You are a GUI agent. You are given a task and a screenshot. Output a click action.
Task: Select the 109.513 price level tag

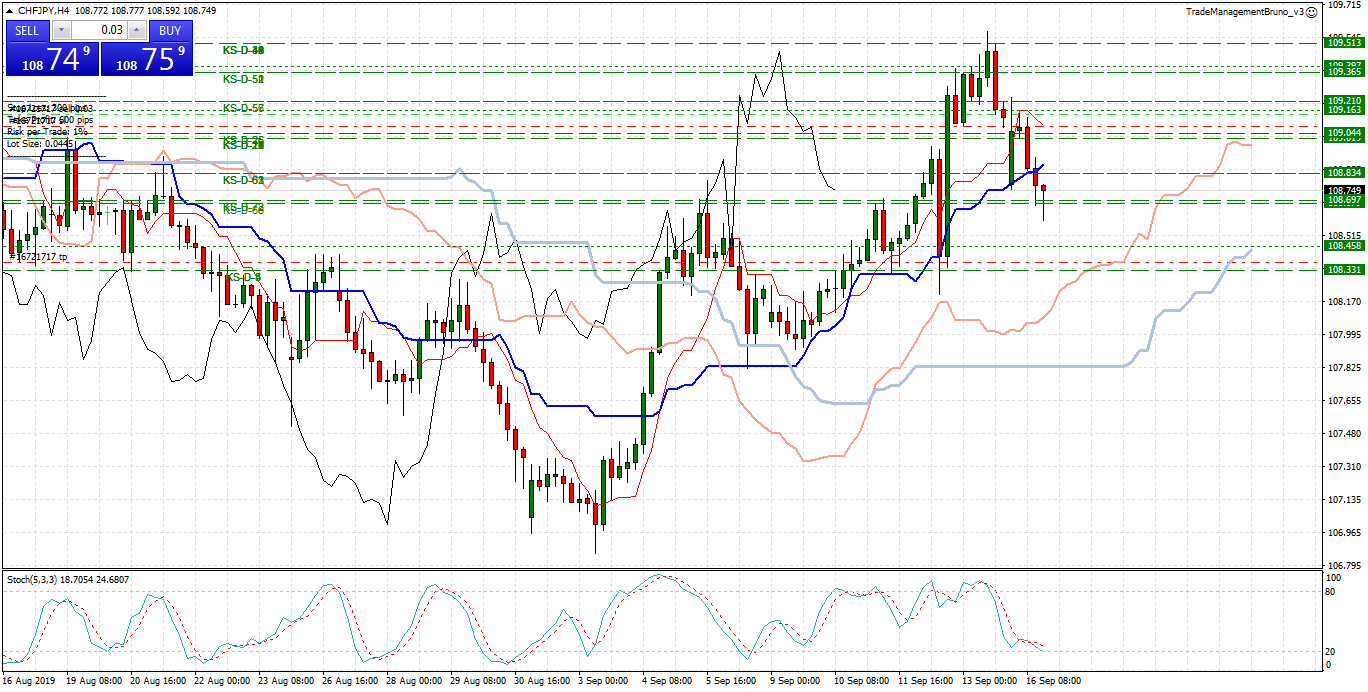[1343, 43]
